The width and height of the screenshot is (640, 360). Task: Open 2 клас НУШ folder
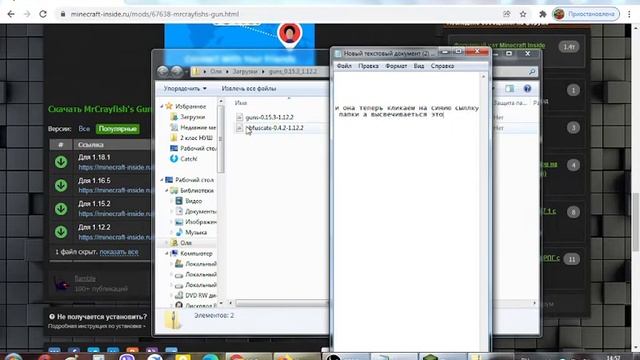click(x=196, y=138)
